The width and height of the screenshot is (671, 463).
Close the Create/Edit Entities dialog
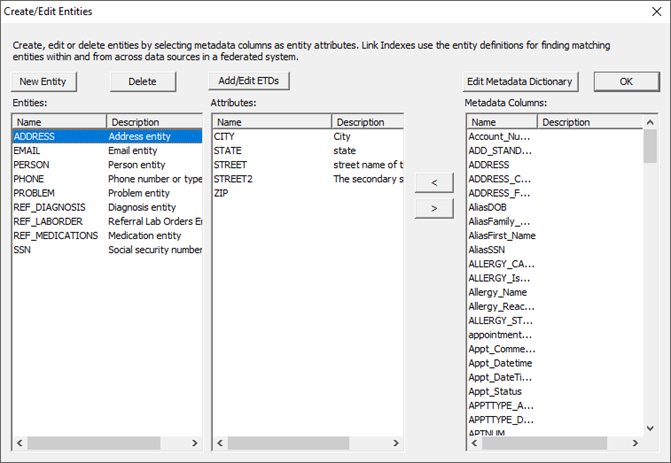click(x=656, y=12)
